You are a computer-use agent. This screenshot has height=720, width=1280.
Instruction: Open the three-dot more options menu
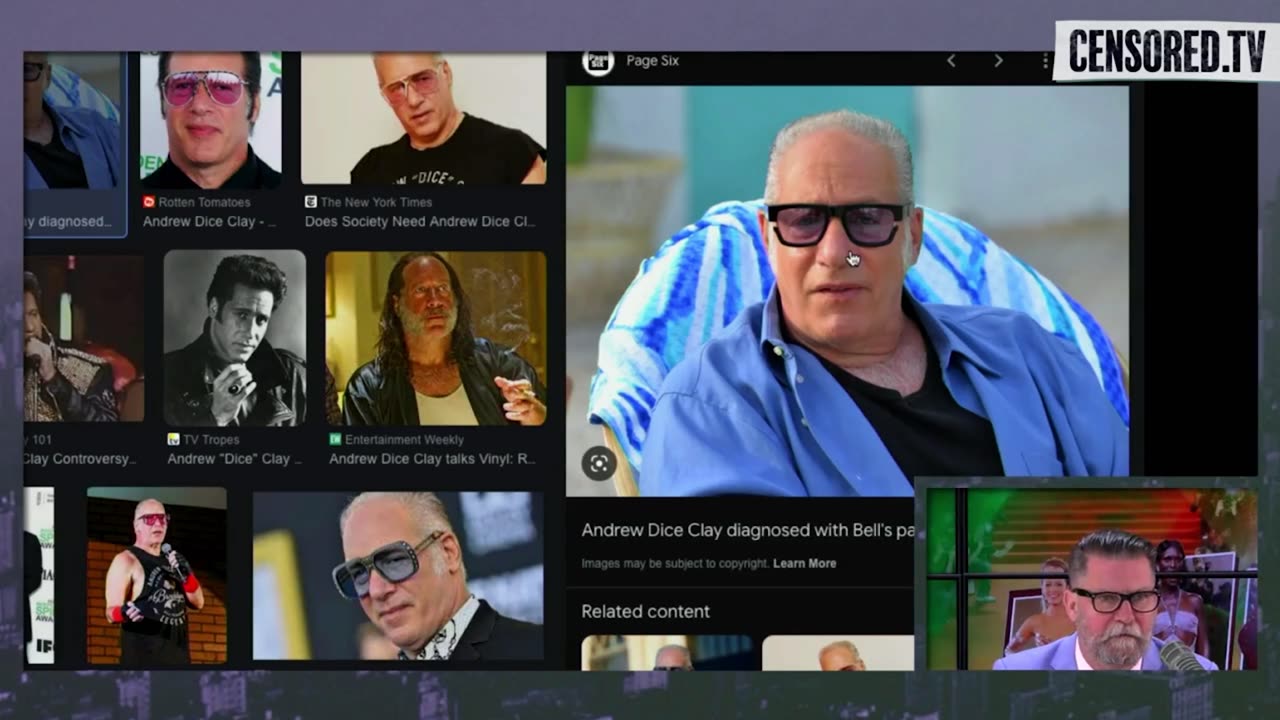point(1045,61)
